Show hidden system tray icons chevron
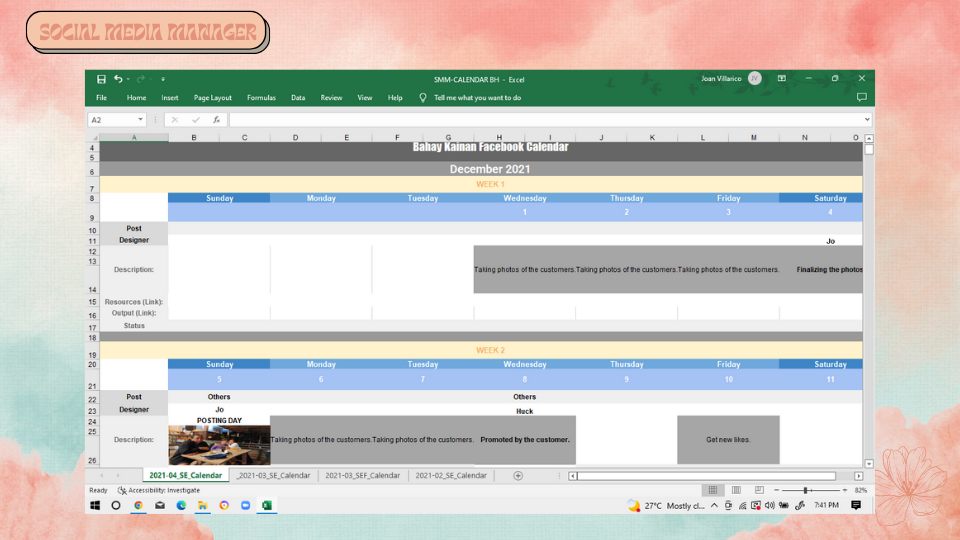This screenshot has width=960, height=540. [x=714, y=506]
